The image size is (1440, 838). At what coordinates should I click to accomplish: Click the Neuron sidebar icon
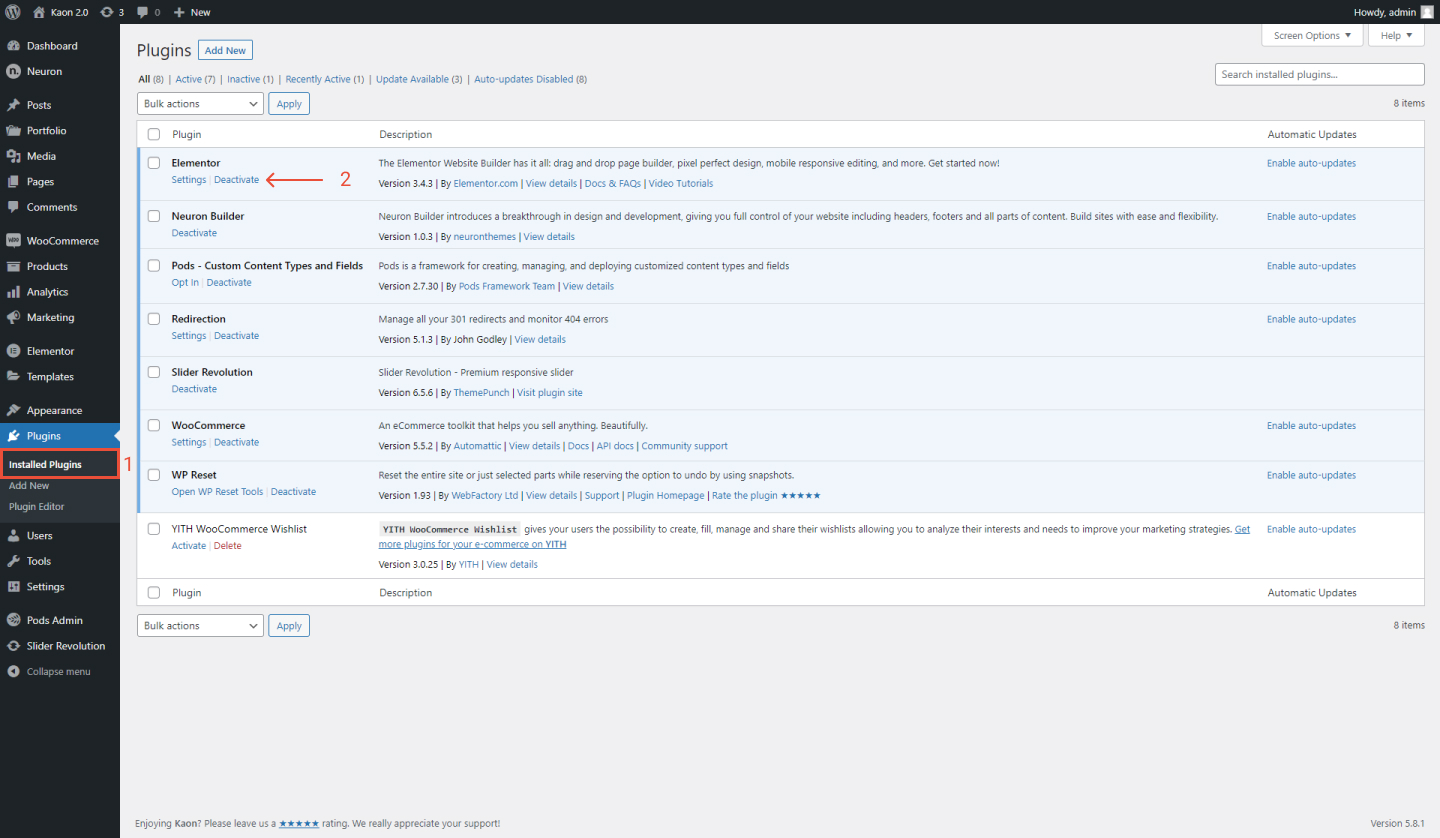coord(14,72)
